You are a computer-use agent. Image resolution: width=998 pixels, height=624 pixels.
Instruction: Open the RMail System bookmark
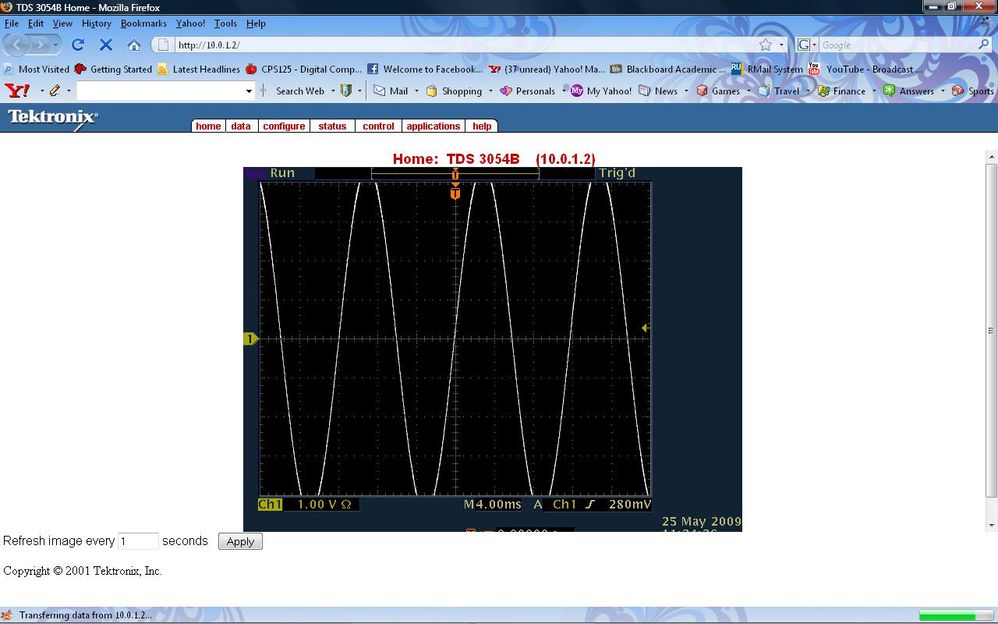click(x=767, y=69)
